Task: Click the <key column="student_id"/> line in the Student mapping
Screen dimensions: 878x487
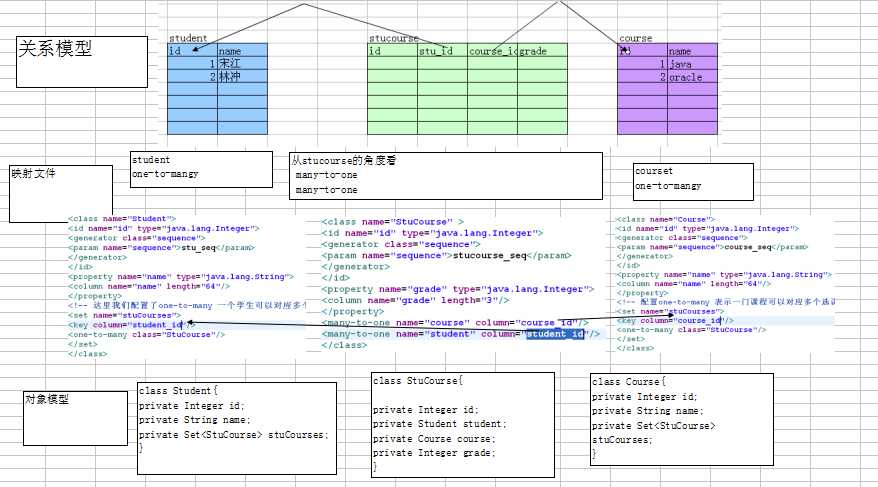Action: (132, 325)
